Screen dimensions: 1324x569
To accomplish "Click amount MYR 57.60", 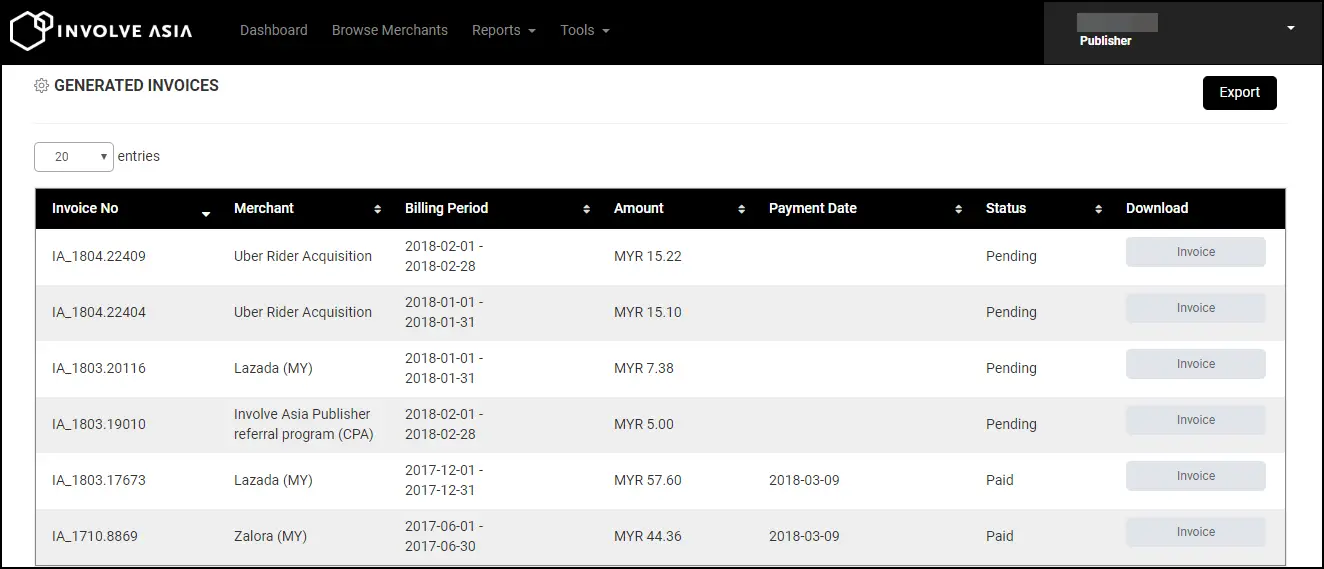I will [648, 480].
